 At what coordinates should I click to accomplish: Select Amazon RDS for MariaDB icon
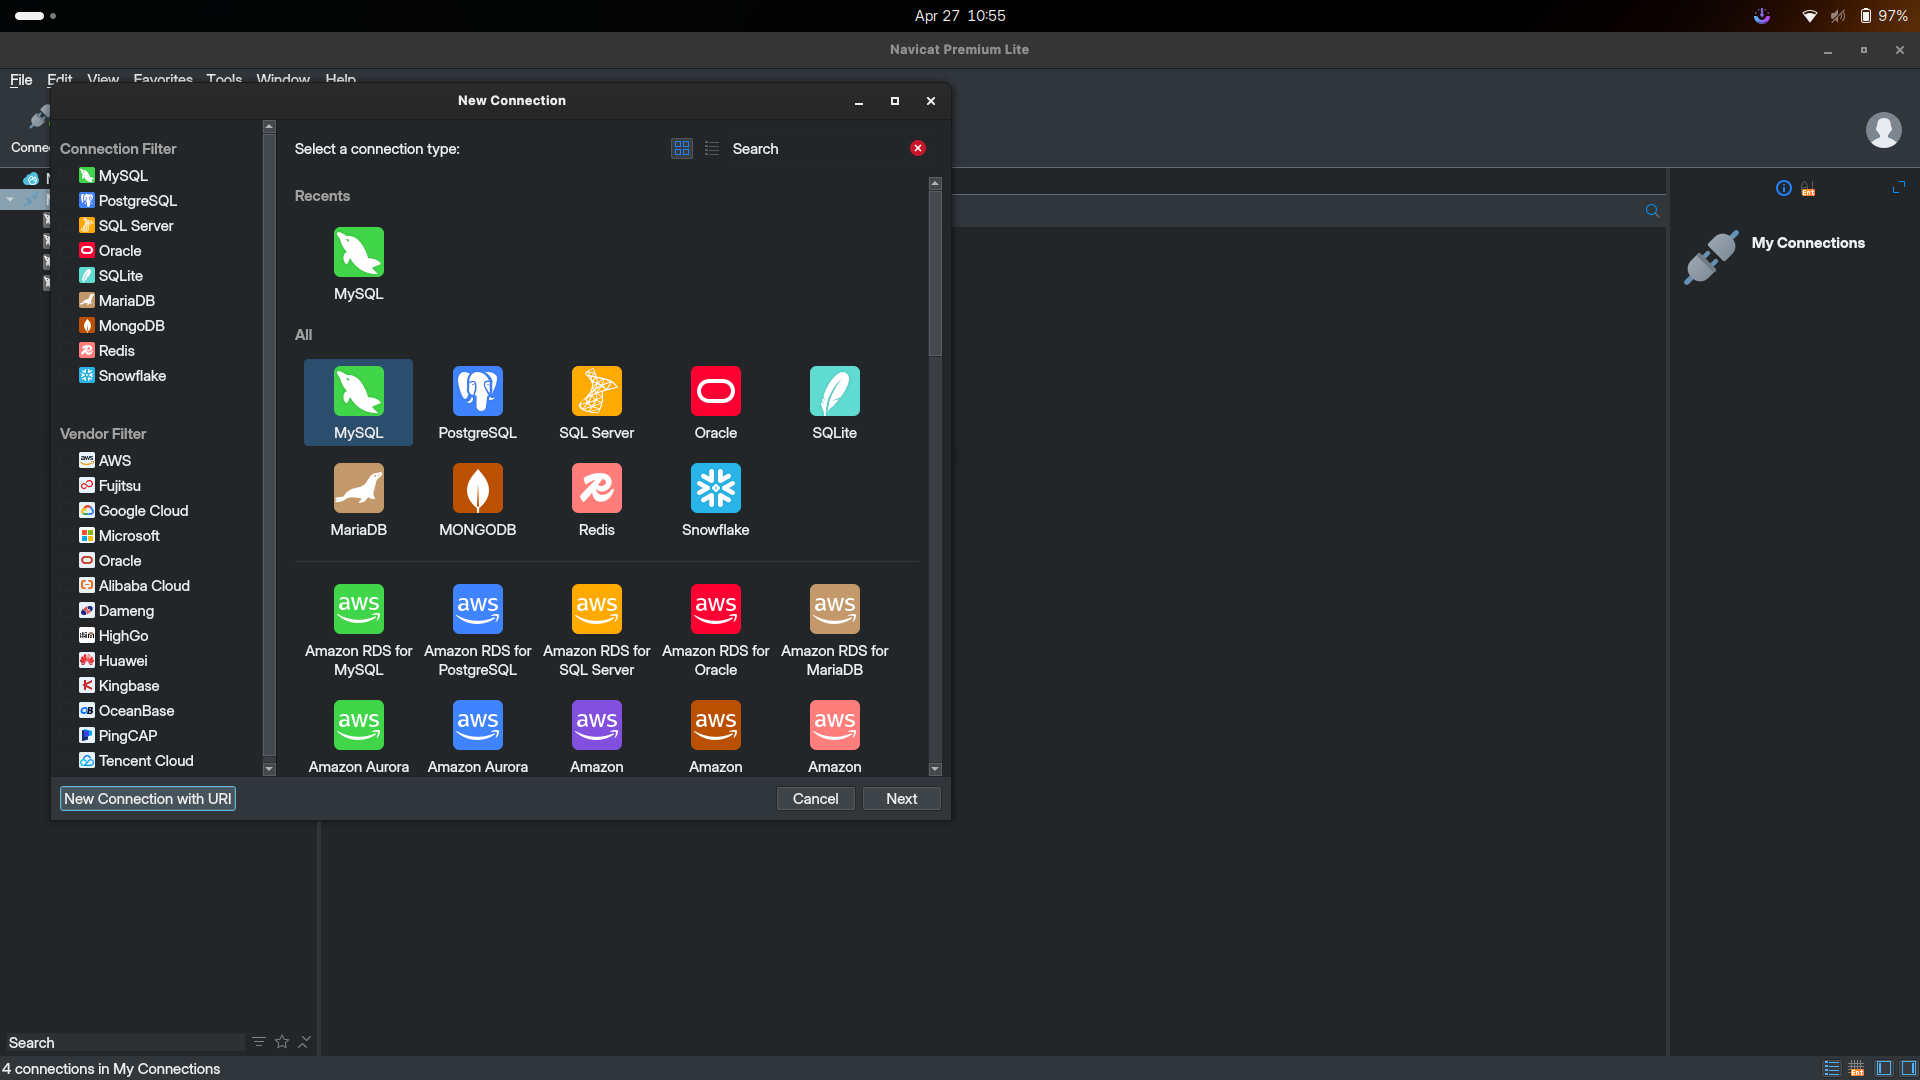(834, 609)
